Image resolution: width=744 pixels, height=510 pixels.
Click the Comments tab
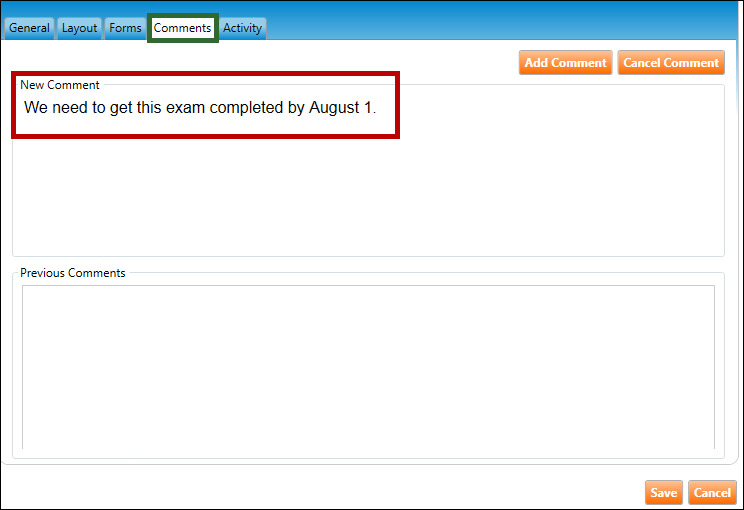182,28
